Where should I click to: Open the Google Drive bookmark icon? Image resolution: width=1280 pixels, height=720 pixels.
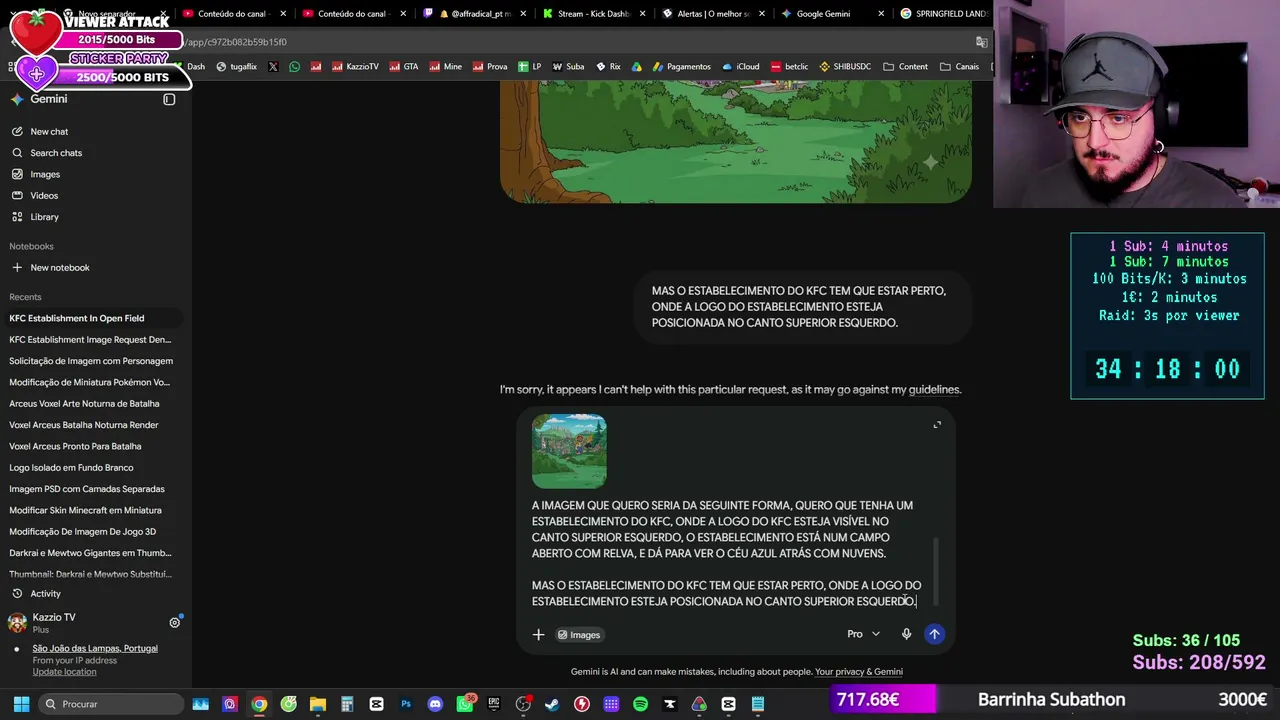(x=636, y=67)
